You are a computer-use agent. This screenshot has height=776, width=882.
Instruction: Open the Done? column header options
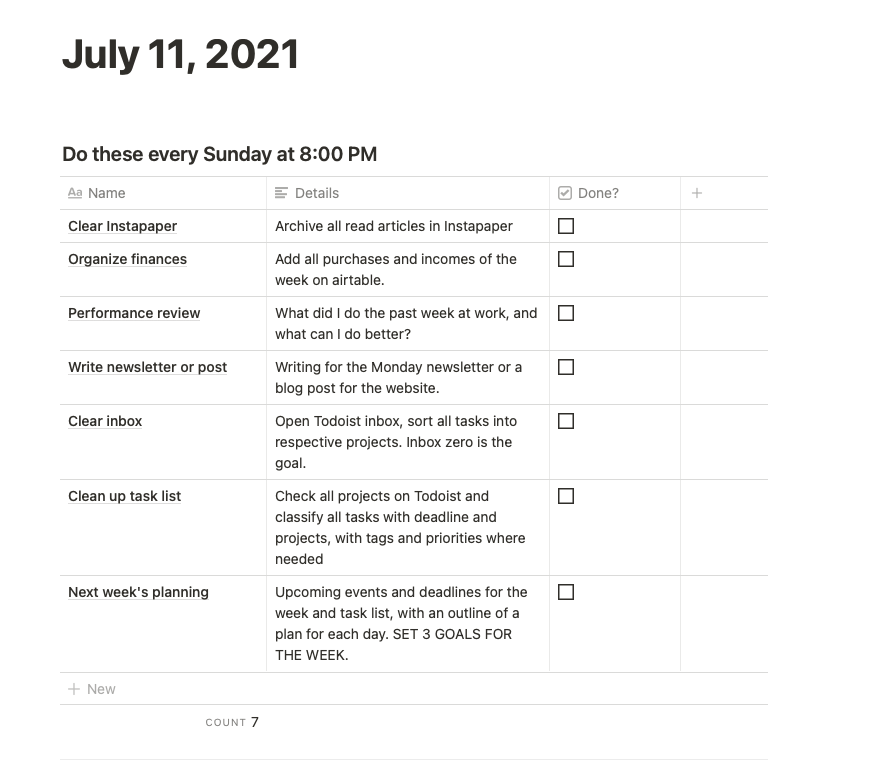[615, 193]
